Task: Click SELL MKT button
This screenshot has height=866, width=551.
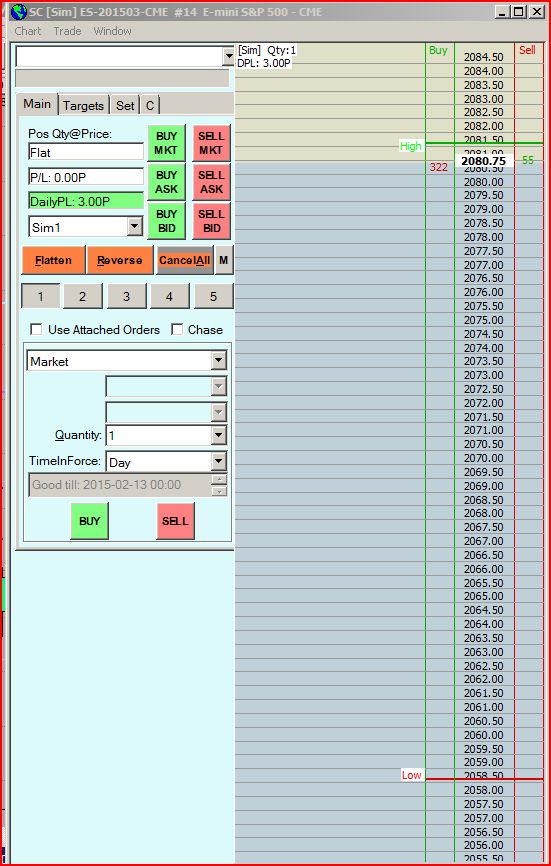Action: [x=211, y=143]
